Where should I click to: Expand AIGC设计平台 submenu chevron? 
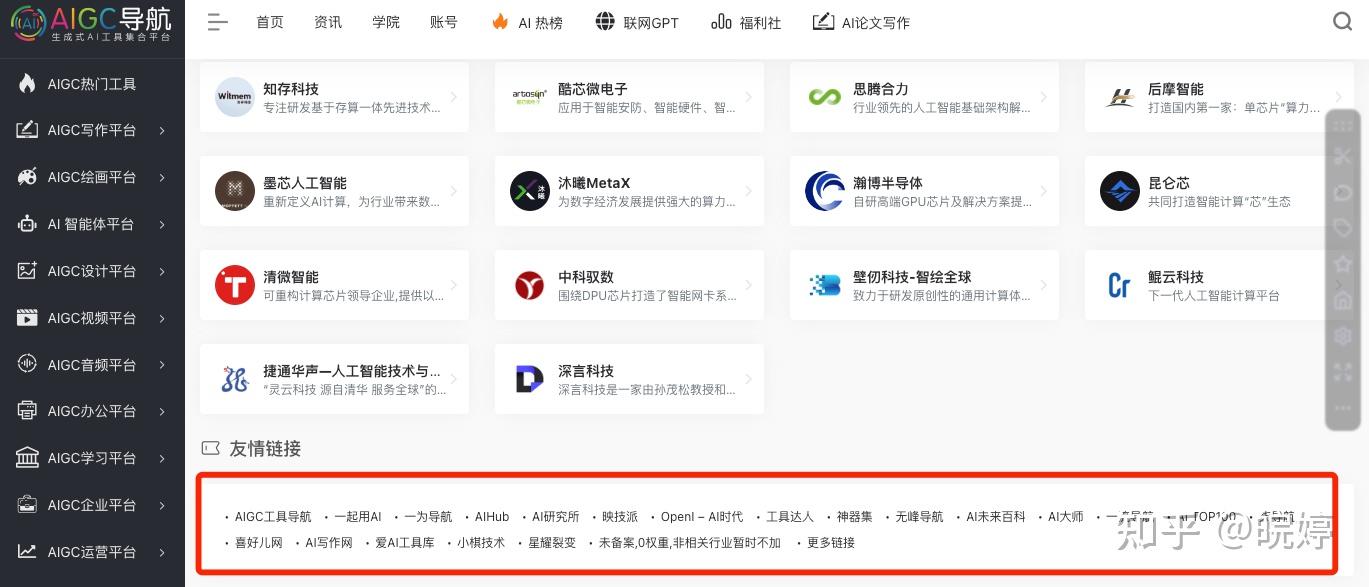pyautogui.click(x=162, y=271)
